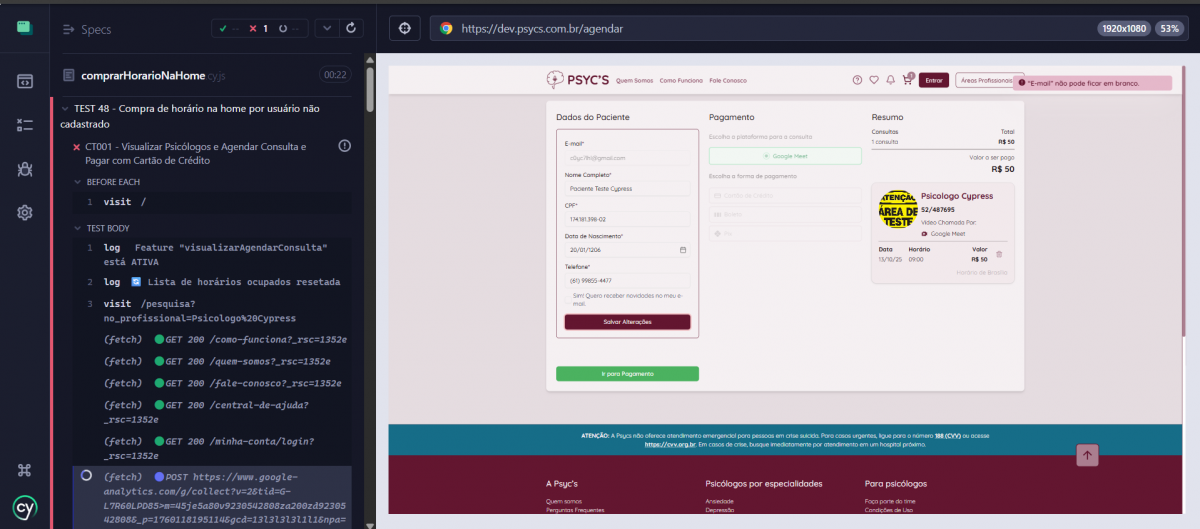Open the test run options chevron dropdown
Screen dimensions: 1200x529
coord(327,29)
